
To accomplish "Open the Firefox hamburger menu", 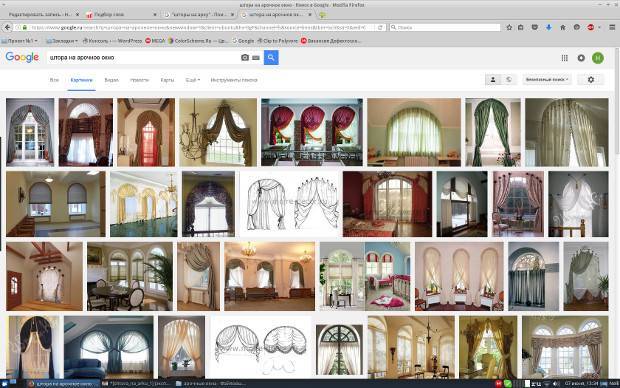I will 612,27.
